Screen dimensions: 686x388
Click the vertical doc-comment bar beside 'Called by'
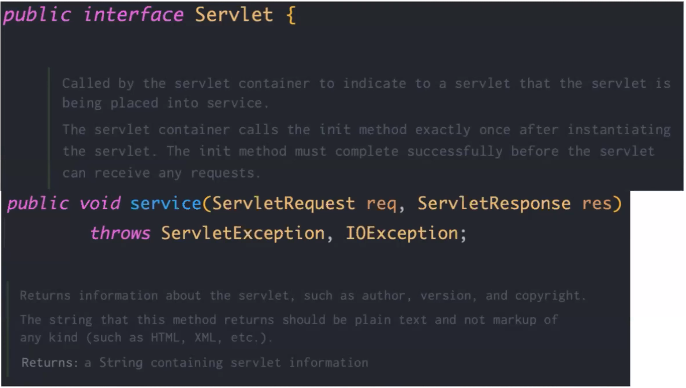49,129
